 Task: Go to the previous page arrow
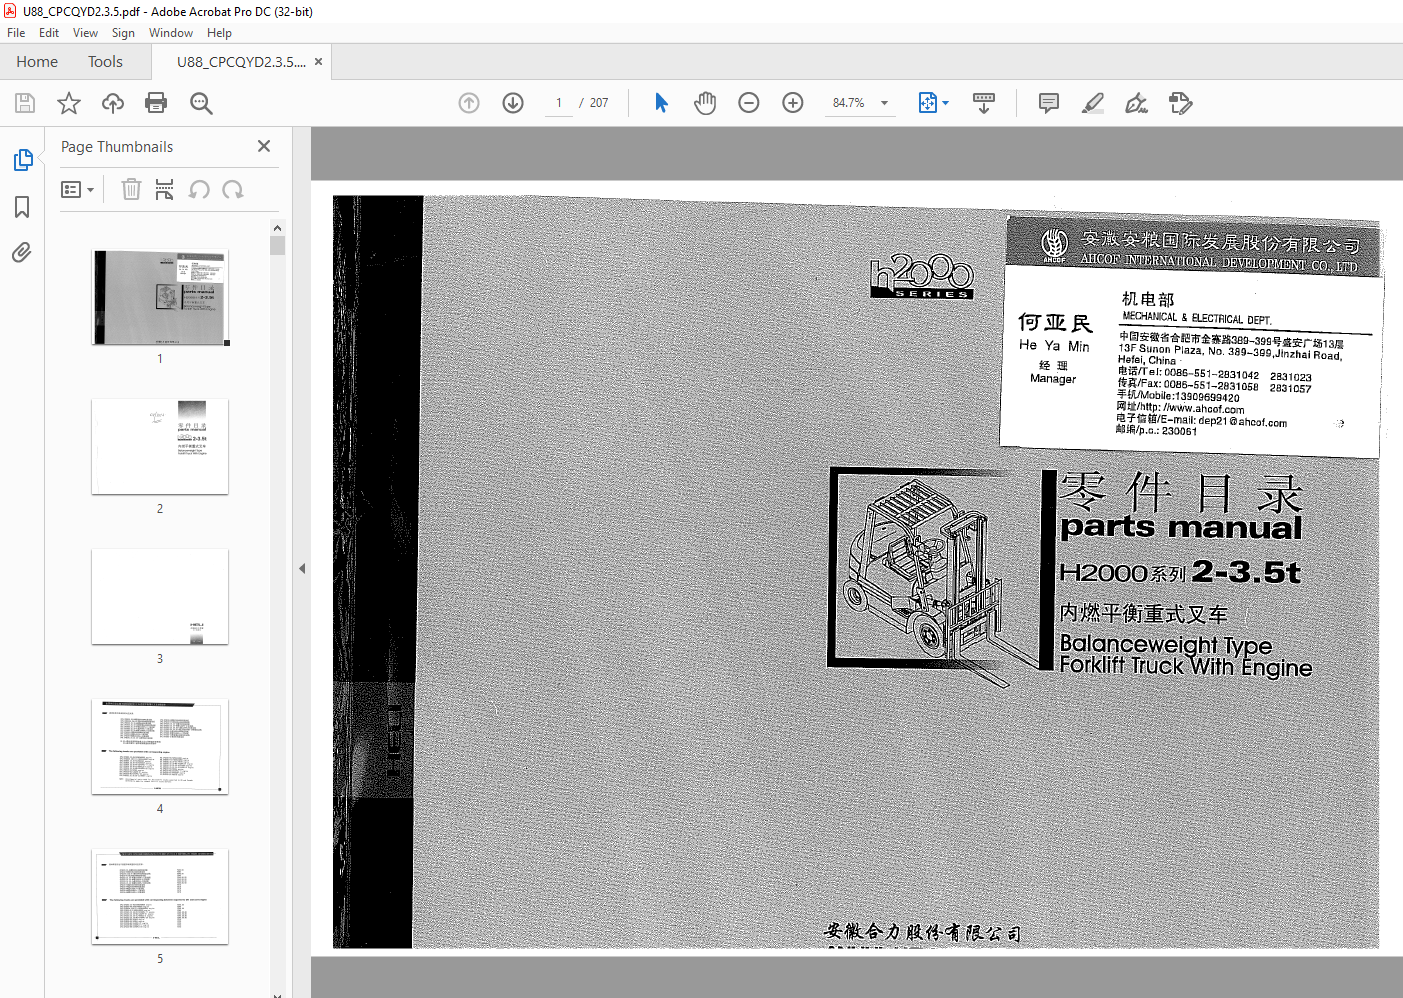click(469, 103)
